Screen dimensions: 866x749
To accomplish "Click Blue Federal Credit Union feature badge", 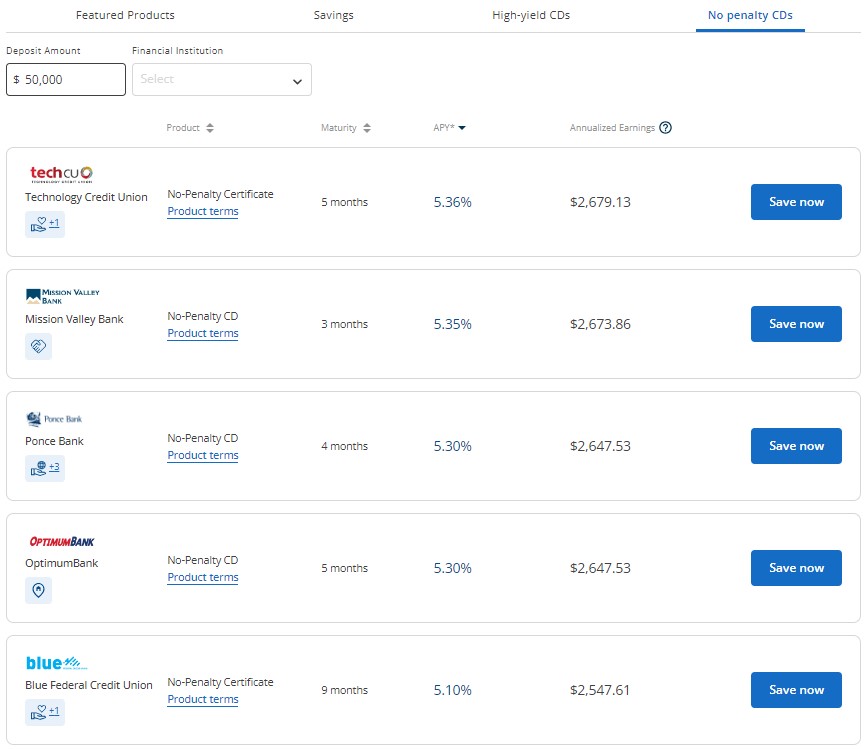I will [x=44, y=712].
